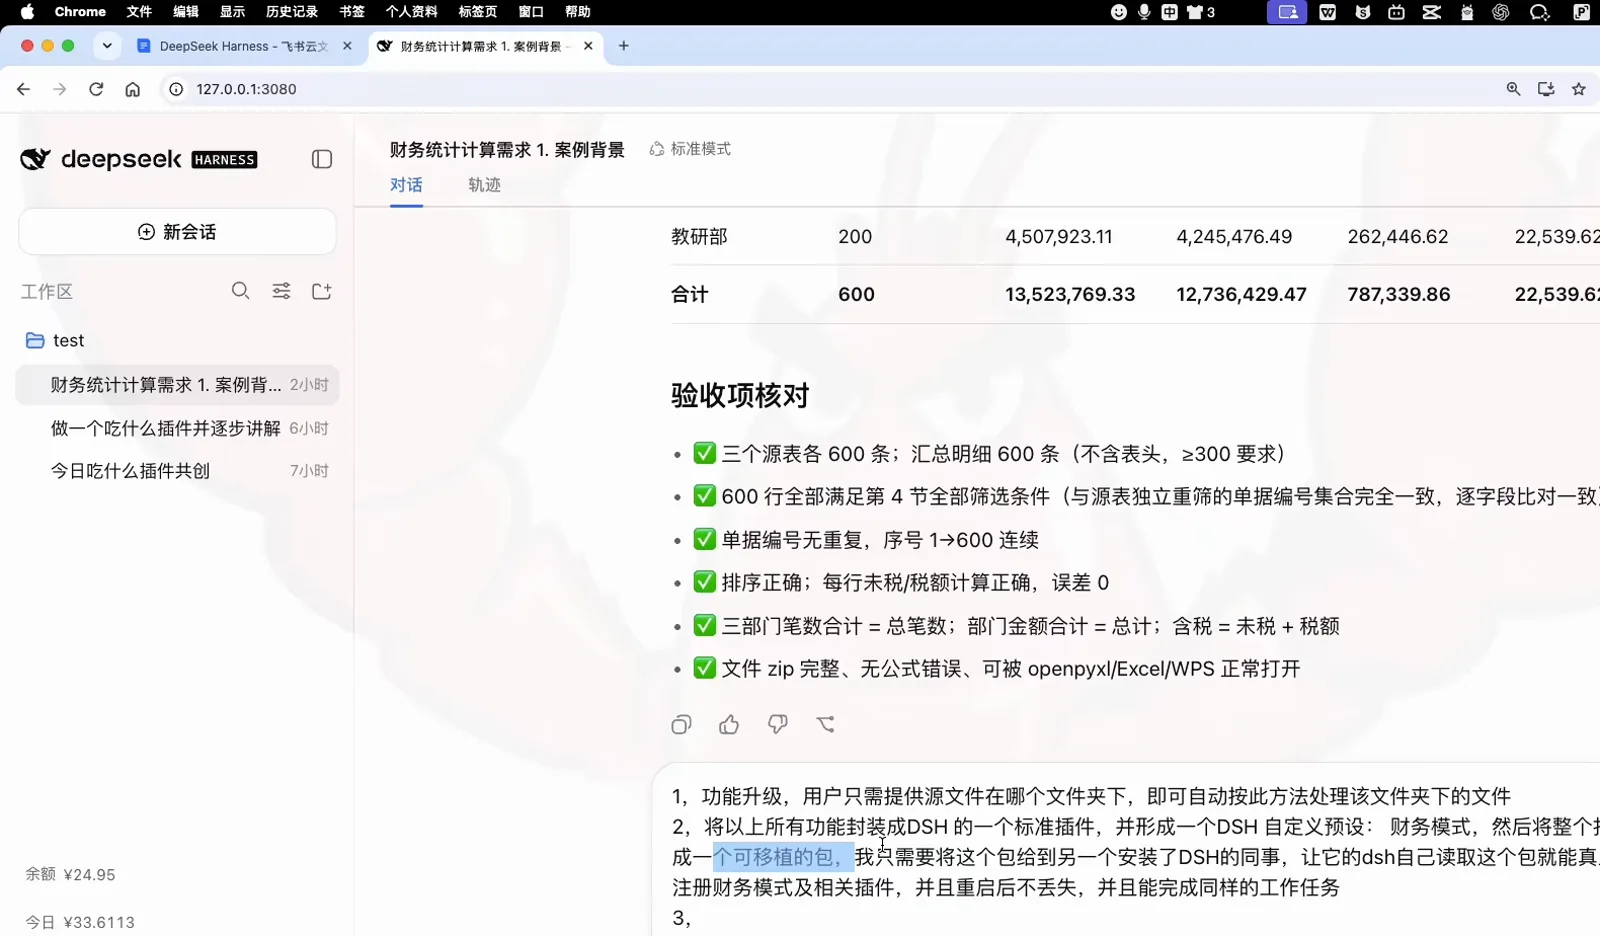
Task: Open the 帮助 menu
Action: tap(577, 12)
